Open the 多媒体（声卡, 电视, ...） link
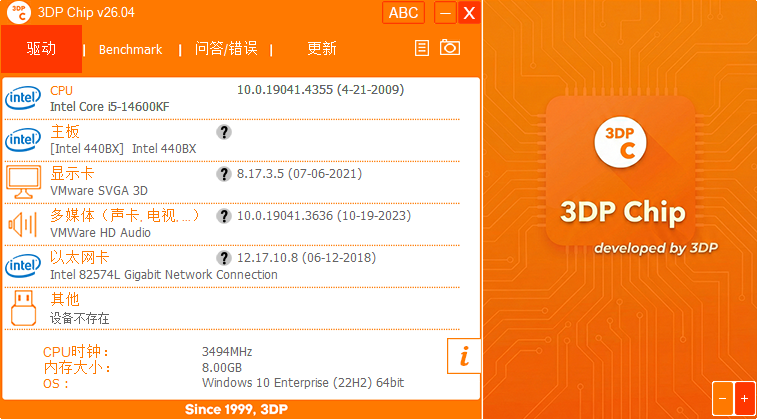 point(125,216)
